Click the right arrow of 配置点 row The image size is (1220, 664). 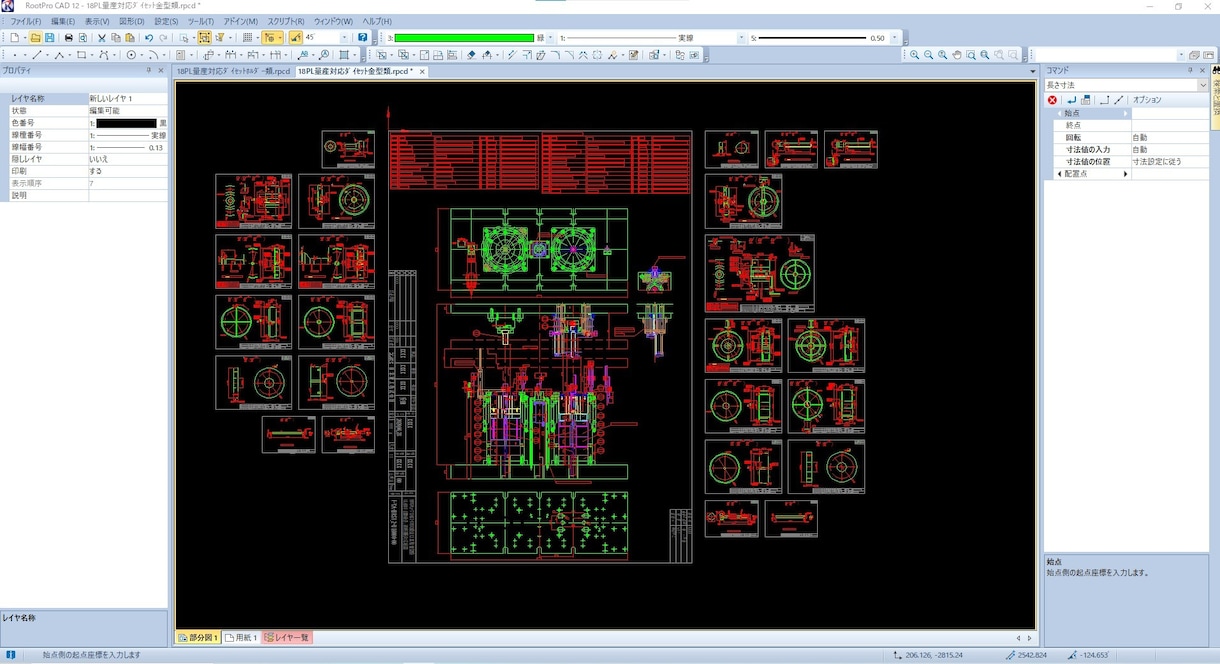point(1126,174)
